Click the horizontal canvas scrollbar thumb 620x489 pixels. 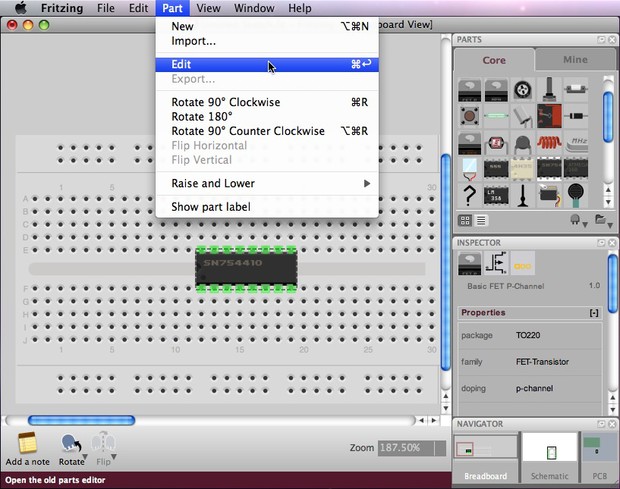click(x=81, y=420)
